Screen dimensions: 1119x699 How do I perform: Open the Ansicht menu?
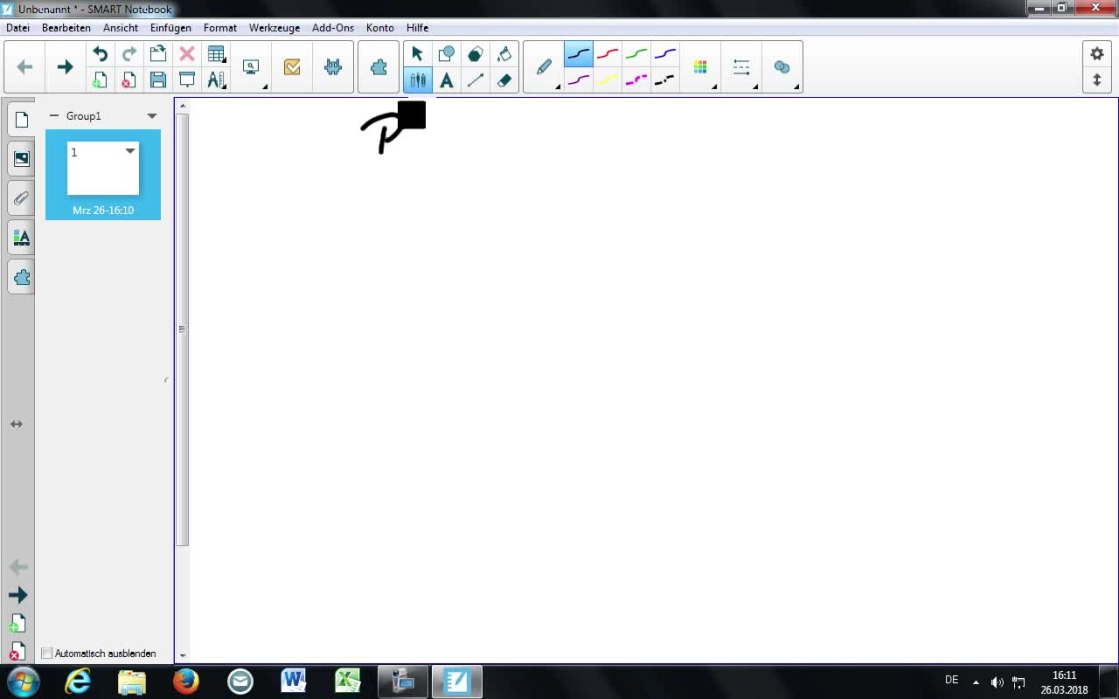click(121, 28)
